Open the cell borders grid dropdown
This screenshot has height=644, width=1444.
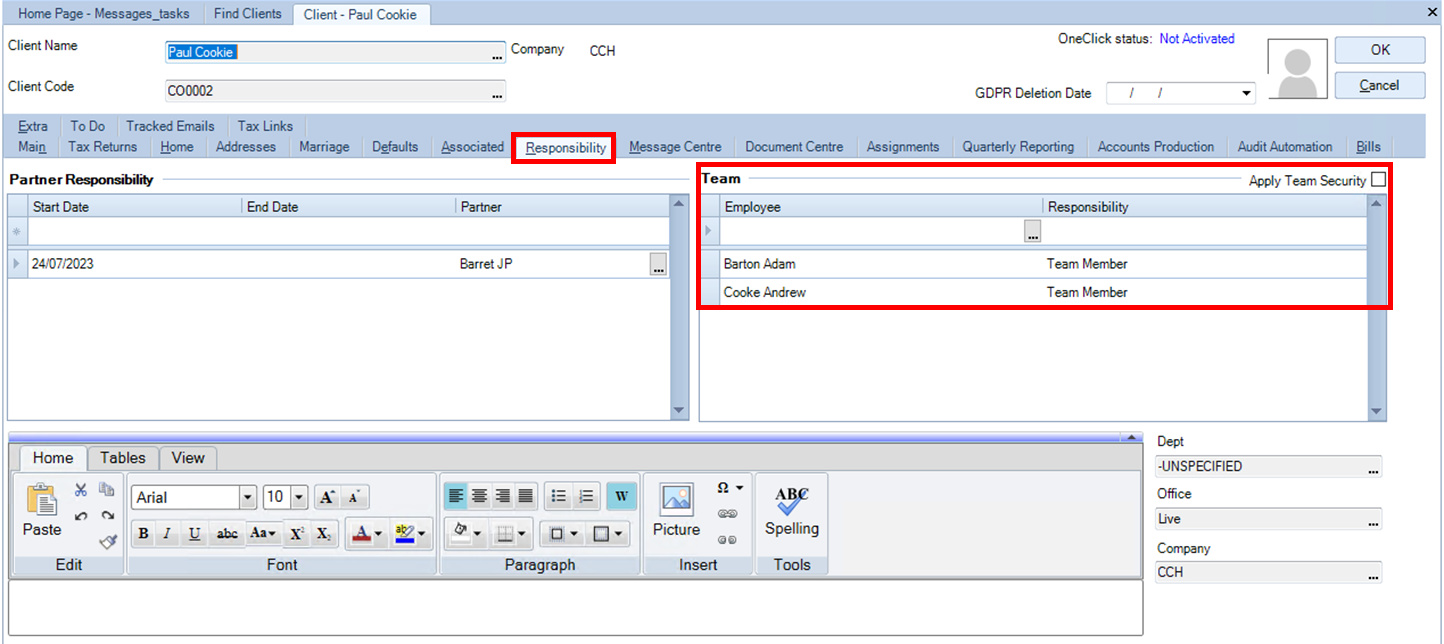pyautogui.click(x=512, y=534)
